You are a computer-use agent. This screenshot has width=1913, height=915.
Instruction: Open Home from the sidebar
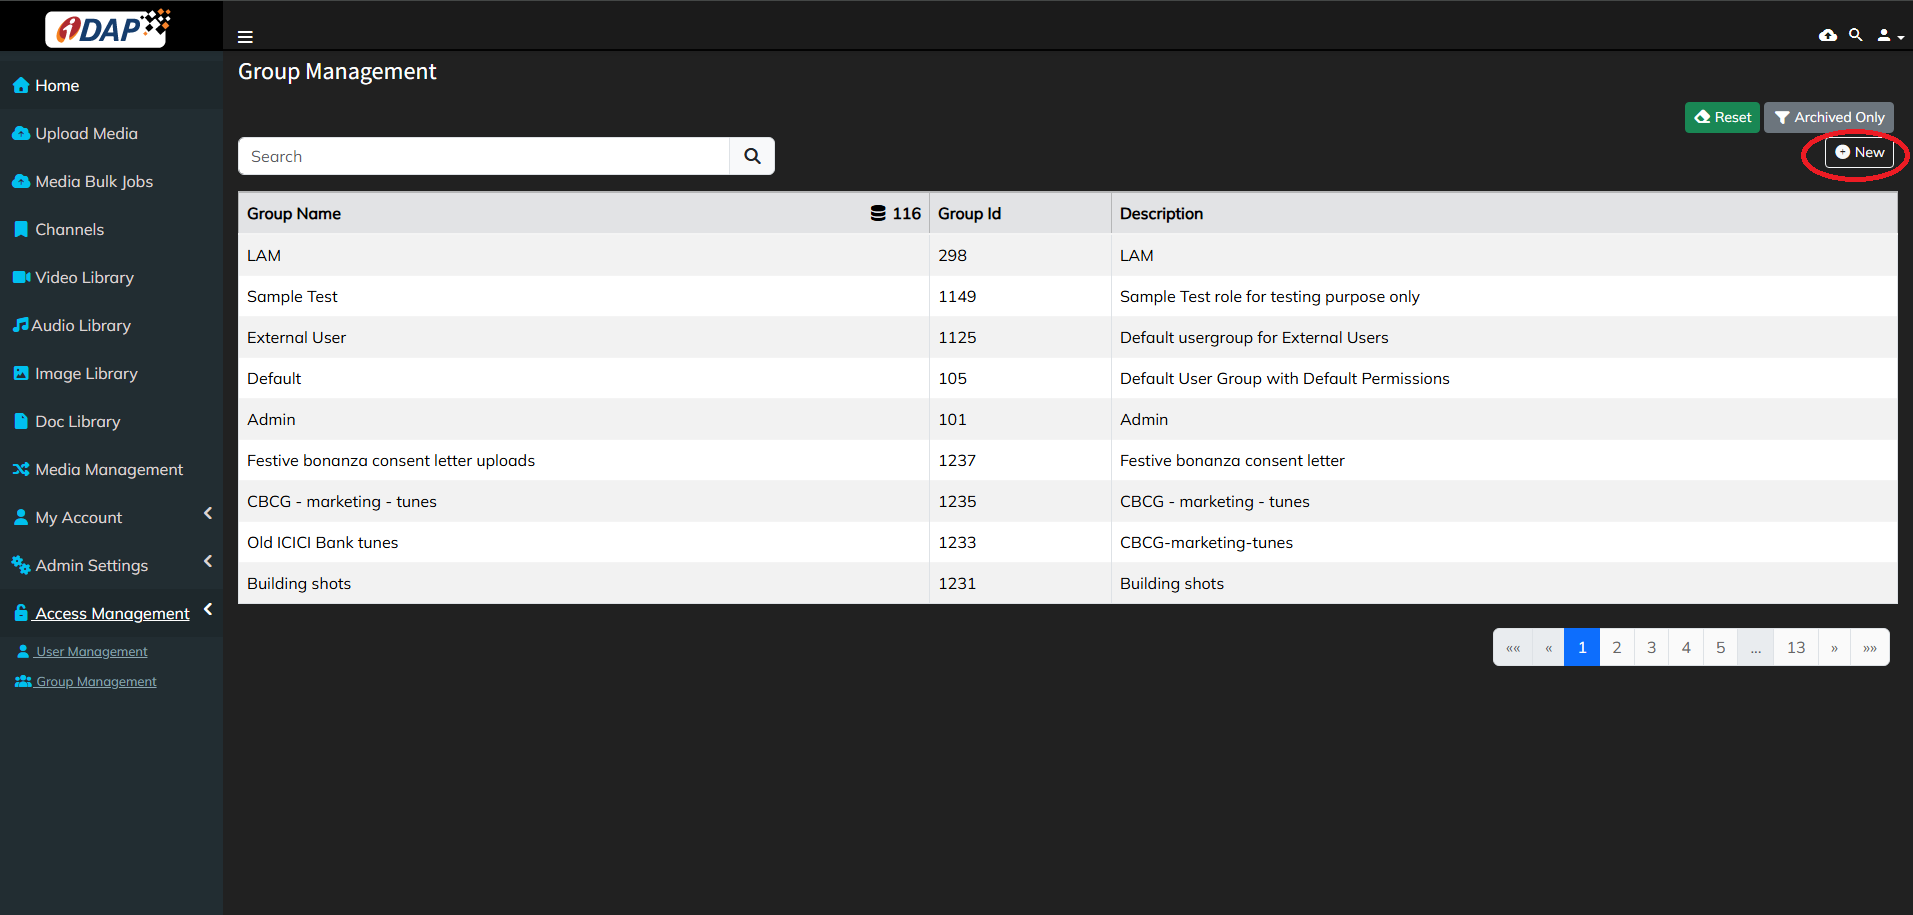tap(57, 86)
